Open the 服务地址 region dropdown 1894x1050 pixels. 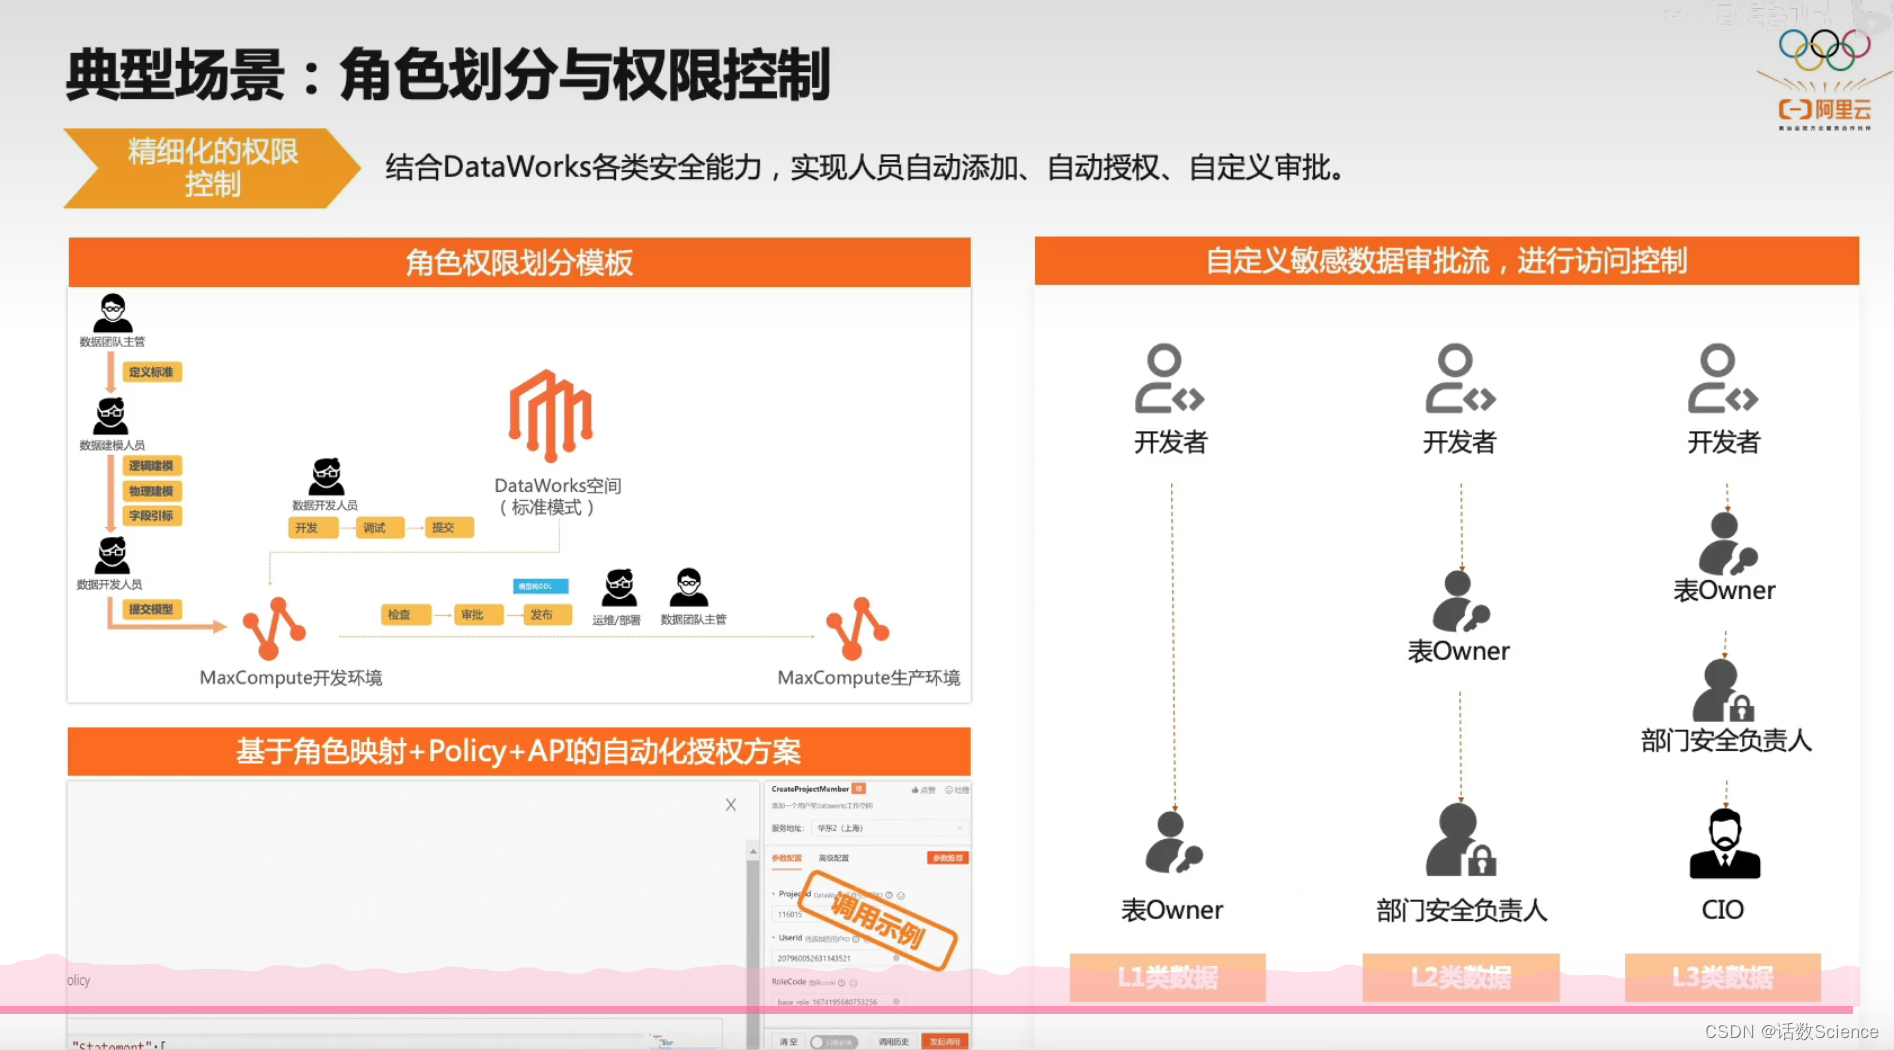[x=889, y=828]
